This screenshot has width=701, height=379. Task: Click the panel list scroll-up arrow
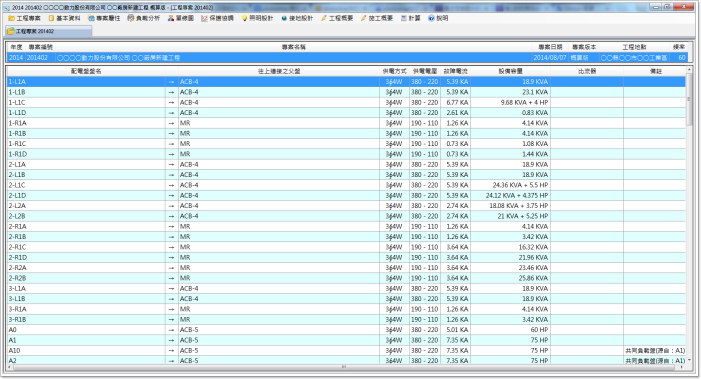(x=689, y=70)
